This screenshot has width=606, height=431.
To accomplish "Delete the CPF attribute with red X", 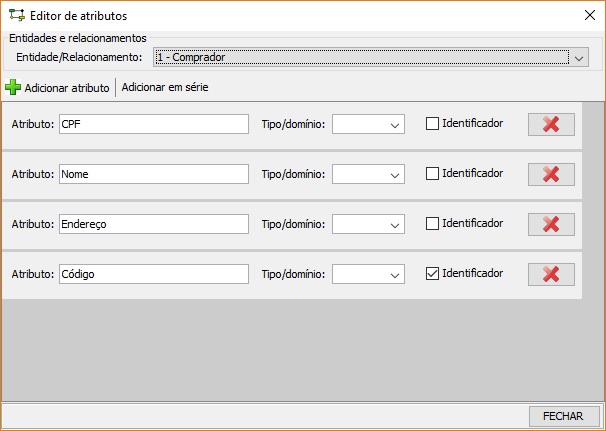I will coord(551,124).
